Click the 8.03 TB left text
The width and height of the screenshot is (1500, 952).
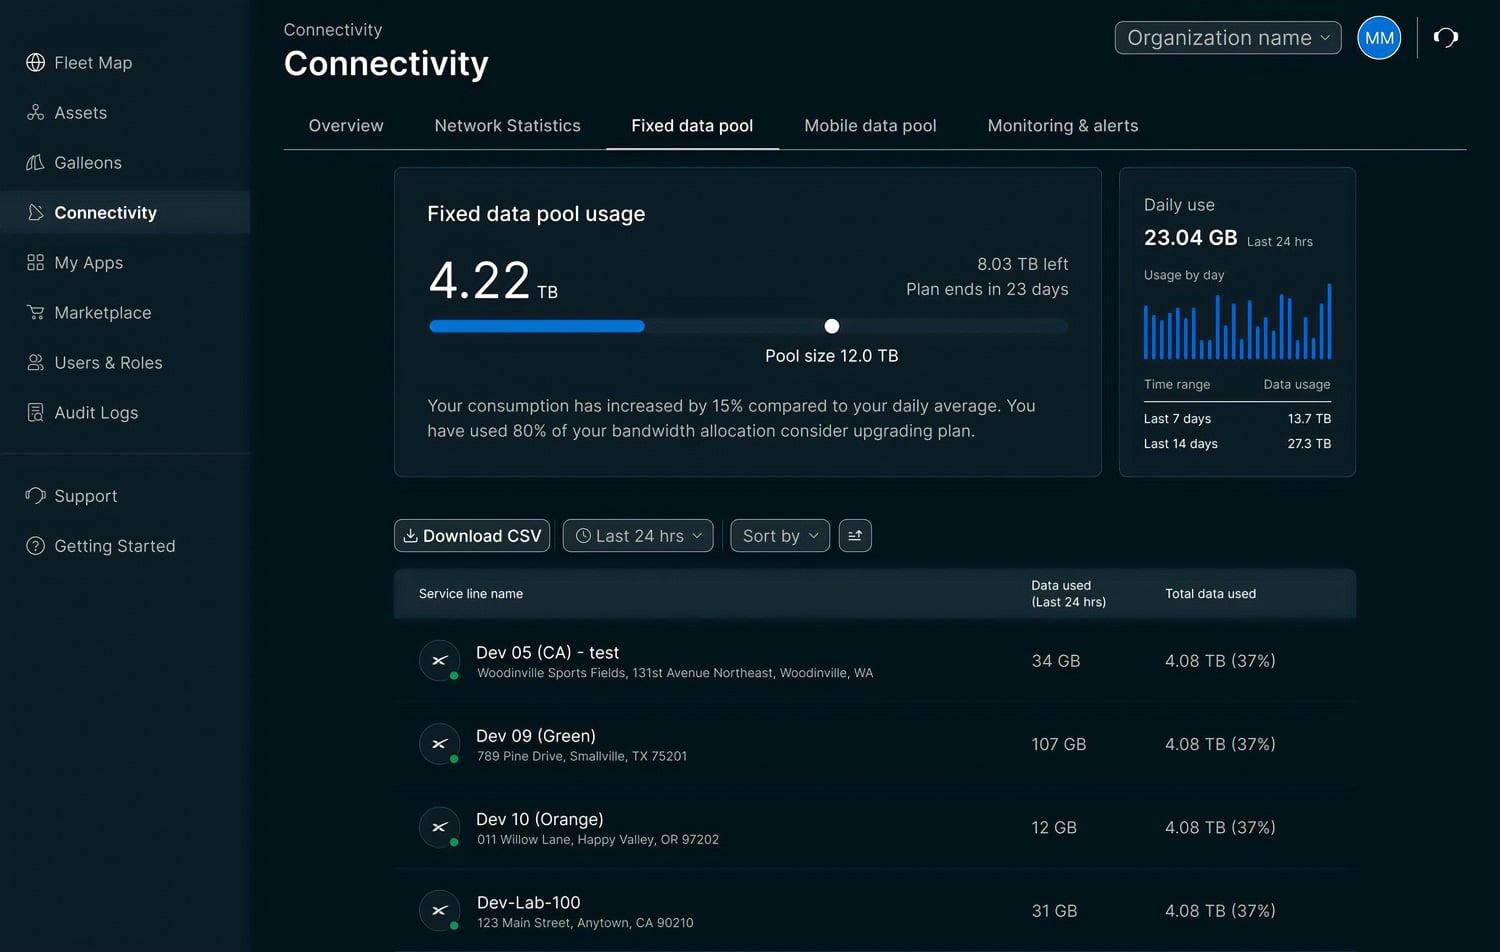[x=1022, y=264]
